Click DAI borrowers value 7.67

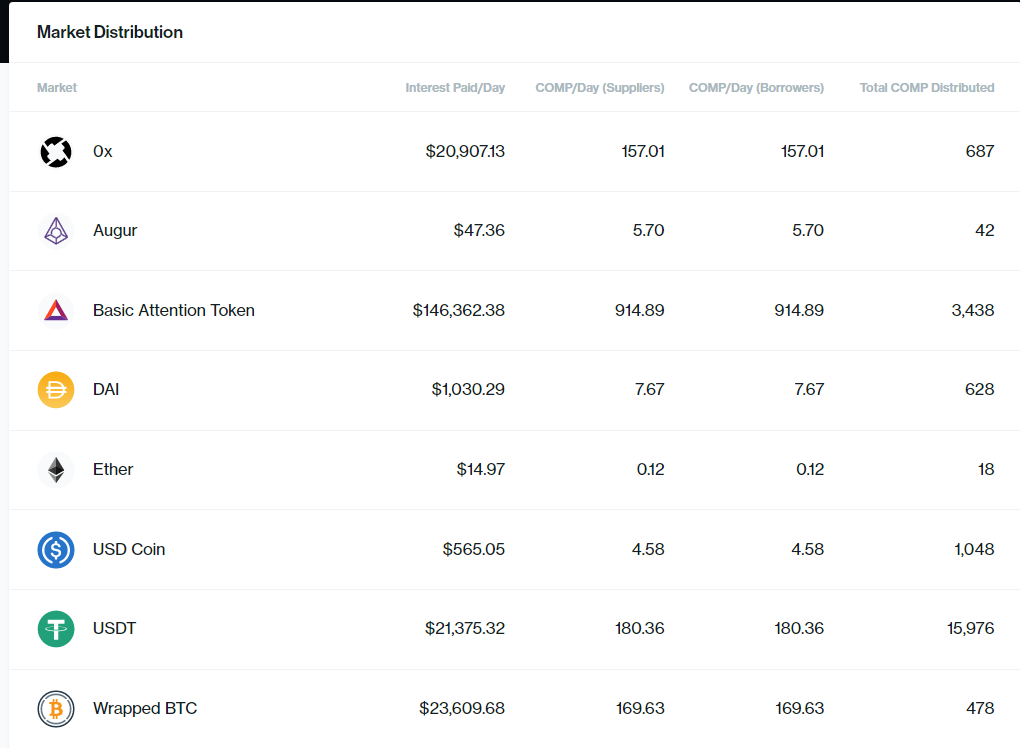click(x=809, y=390)
